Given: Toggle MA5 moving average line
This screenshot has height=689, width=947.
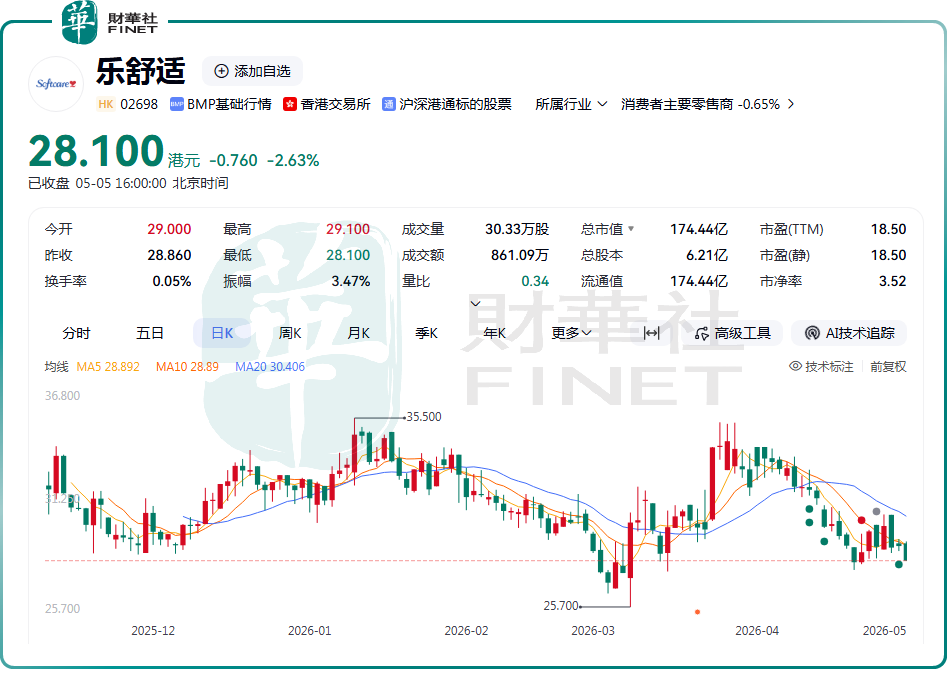Looking at the screenshot, I should click(x=108, y=367).
